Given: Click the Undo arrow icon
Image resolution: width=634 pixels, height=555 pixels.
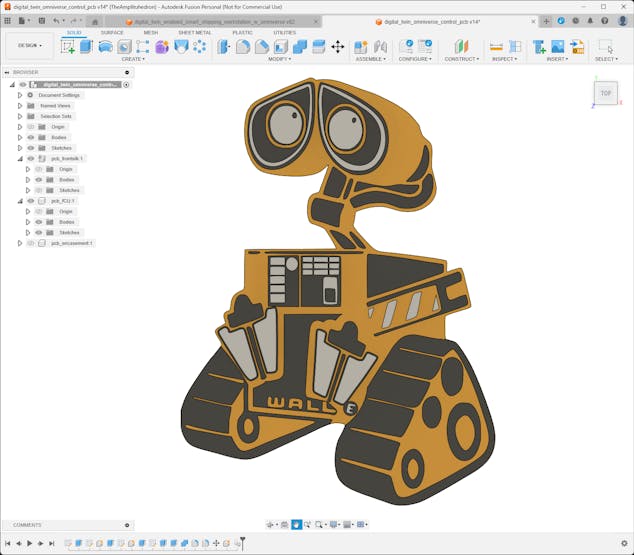Looking at the screenshot, I should (x=57, y=20).
